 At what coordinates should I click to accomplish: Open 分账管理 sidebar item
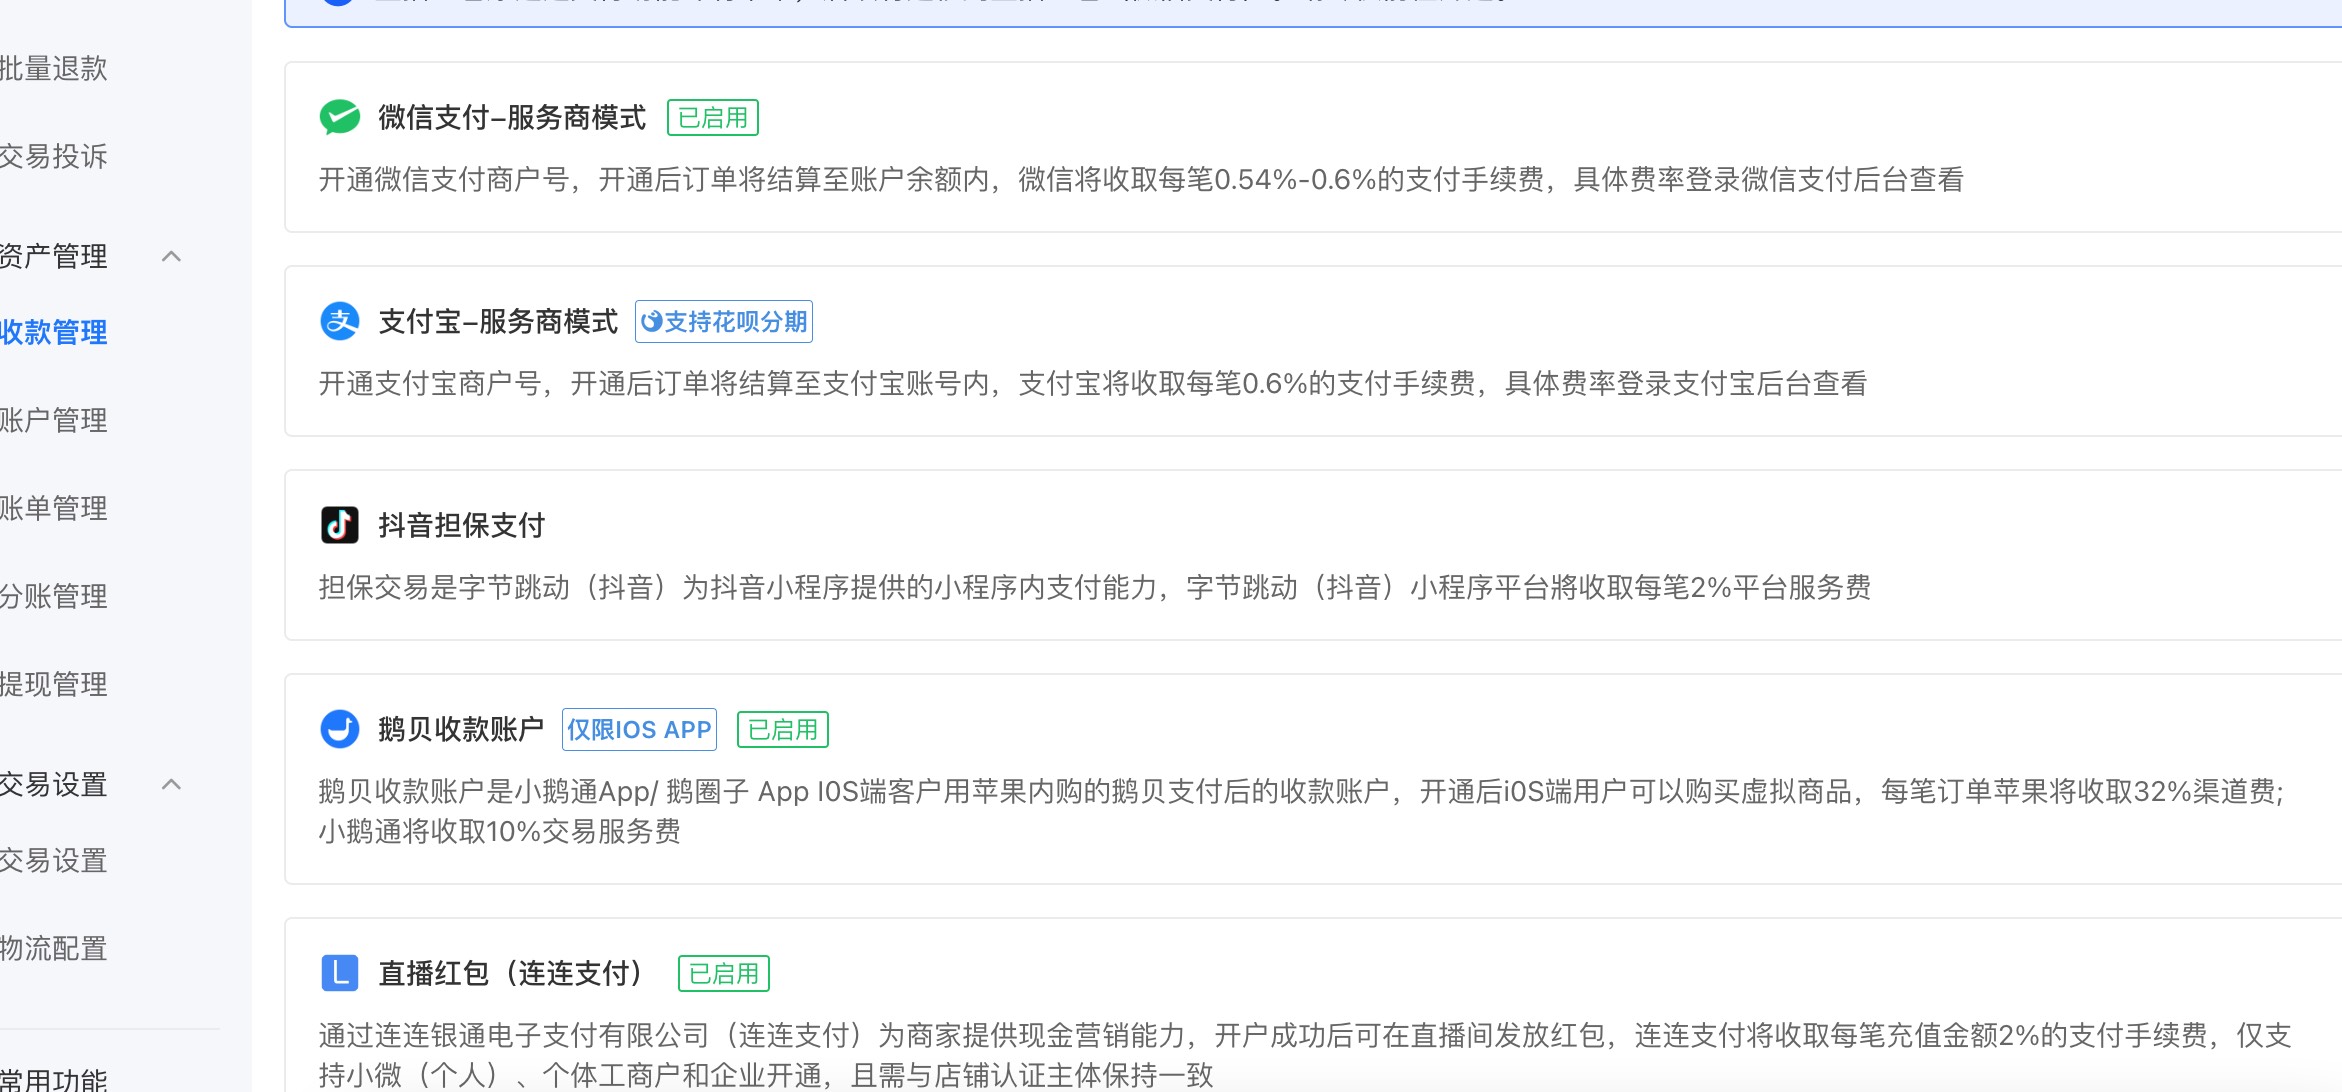click(54, 596)
